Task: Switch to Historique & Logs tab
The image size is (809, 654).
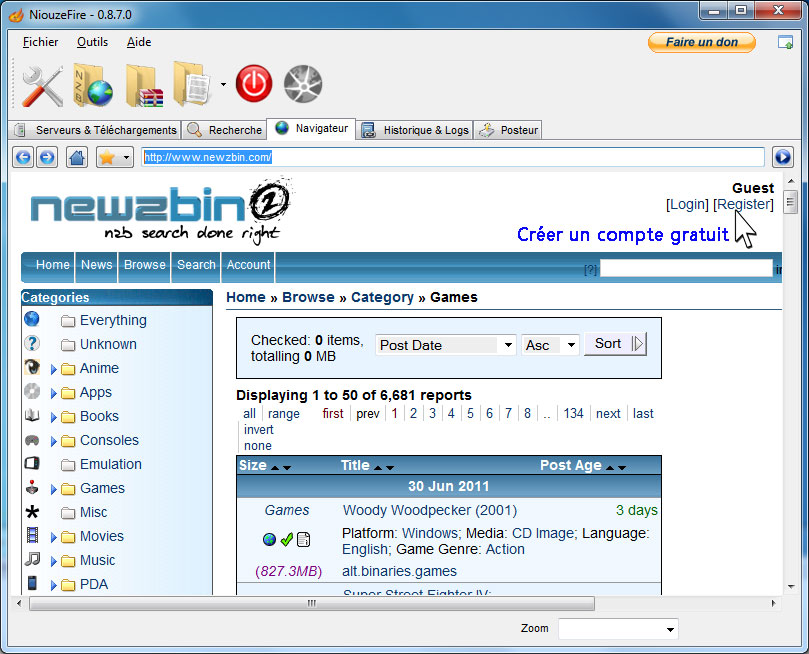Action: click(x=415, y=130)
